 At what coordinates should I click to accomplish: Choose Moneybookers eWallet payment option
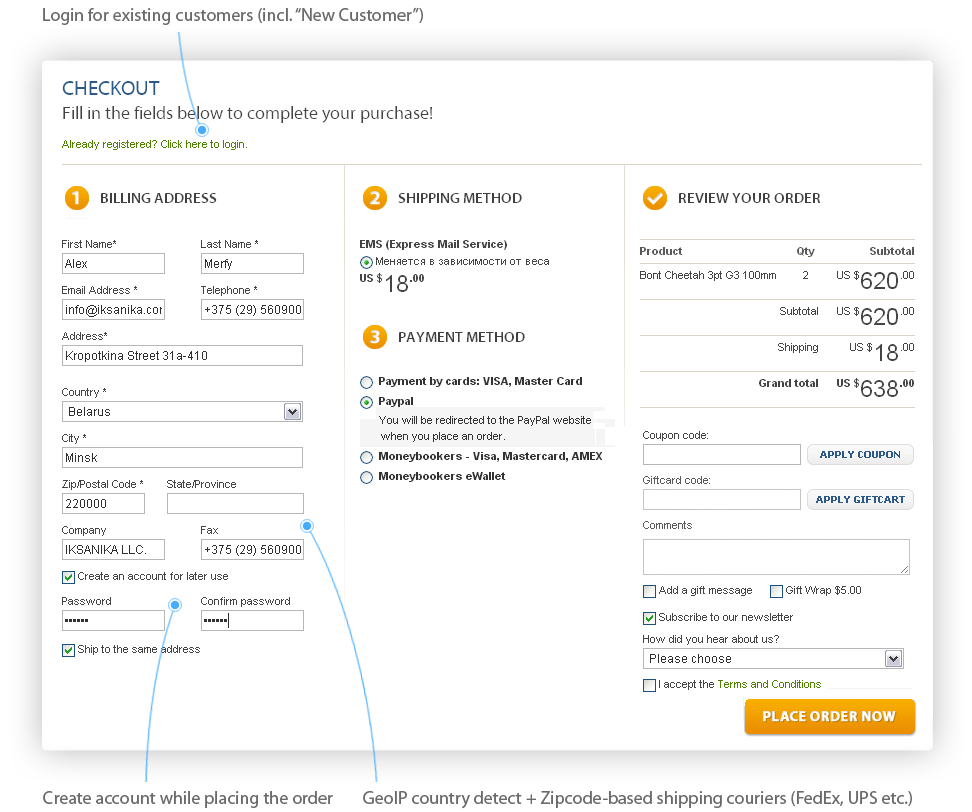tap(366, 477)
